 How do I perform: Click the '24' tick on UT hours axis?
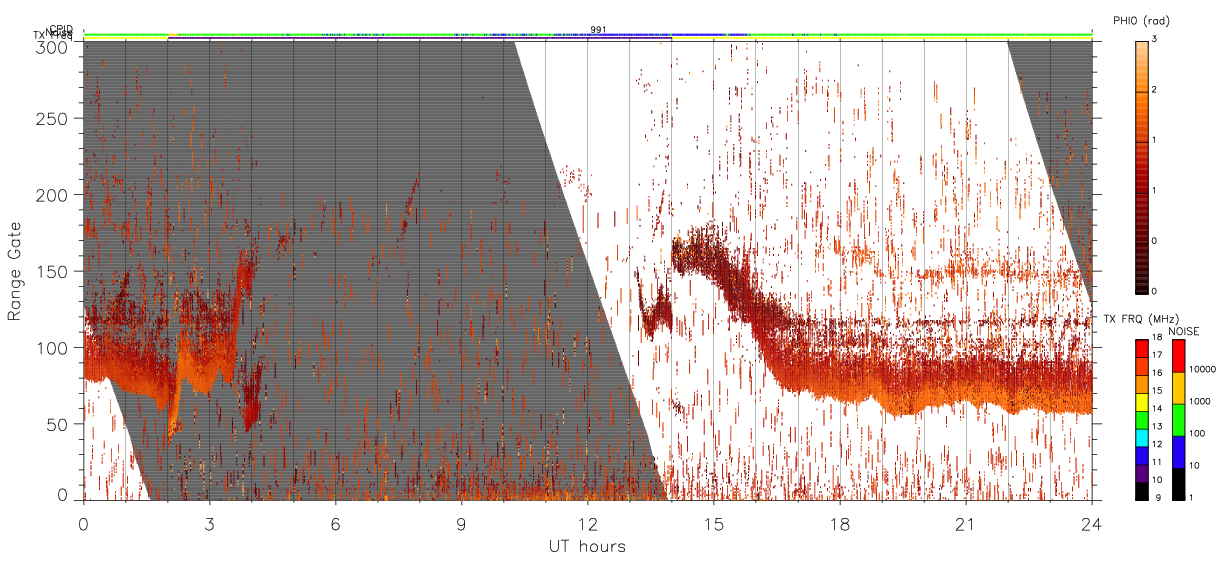[1091, 524]
